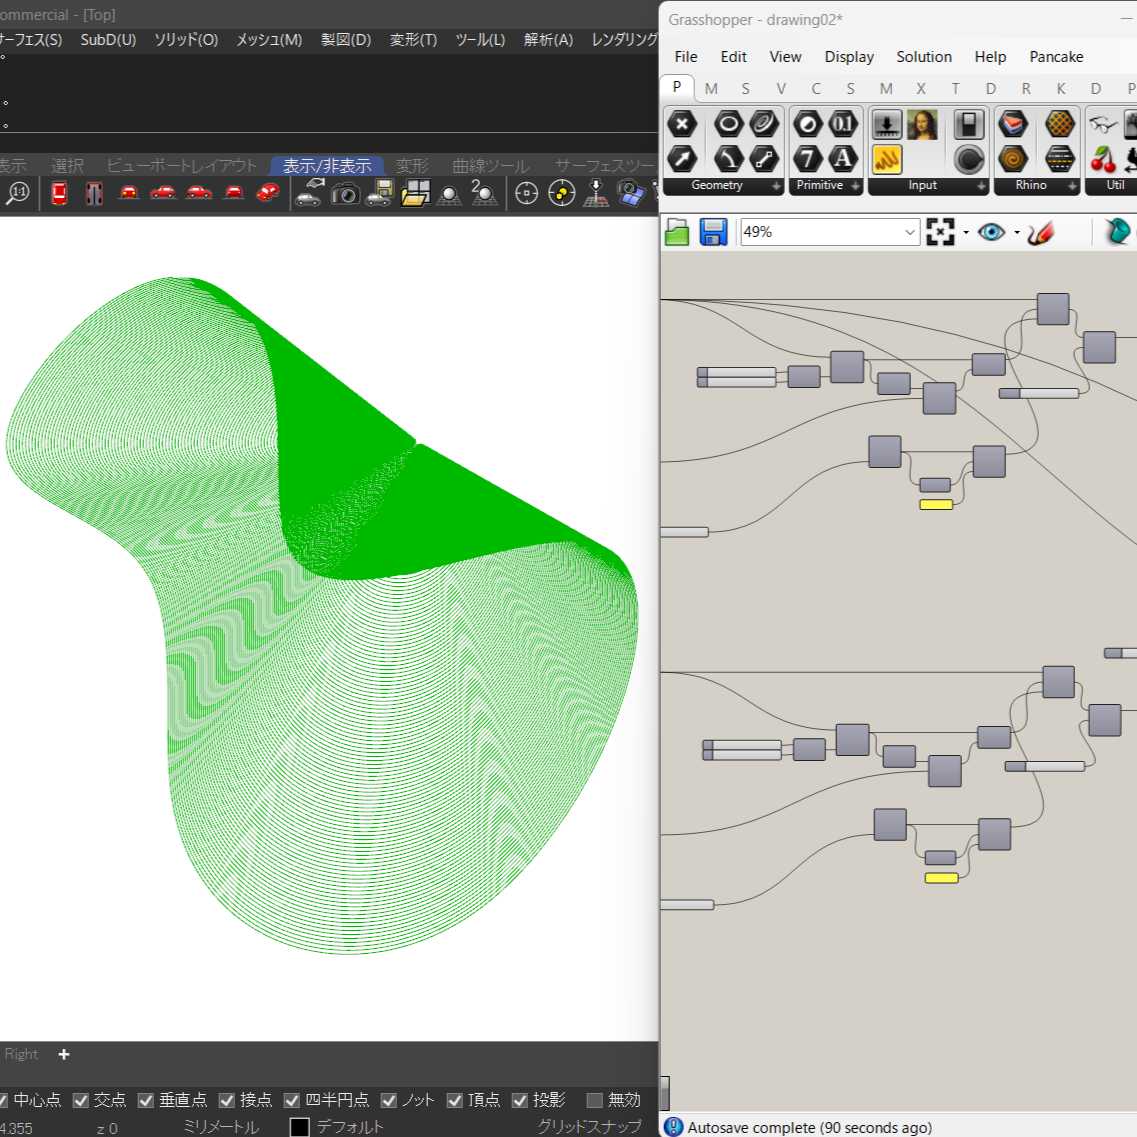Image resolution: width=1137 pixels, height=1137 pixels.
Task: Open the arrow next to Zoom Extents
Action: click(966, 233)
